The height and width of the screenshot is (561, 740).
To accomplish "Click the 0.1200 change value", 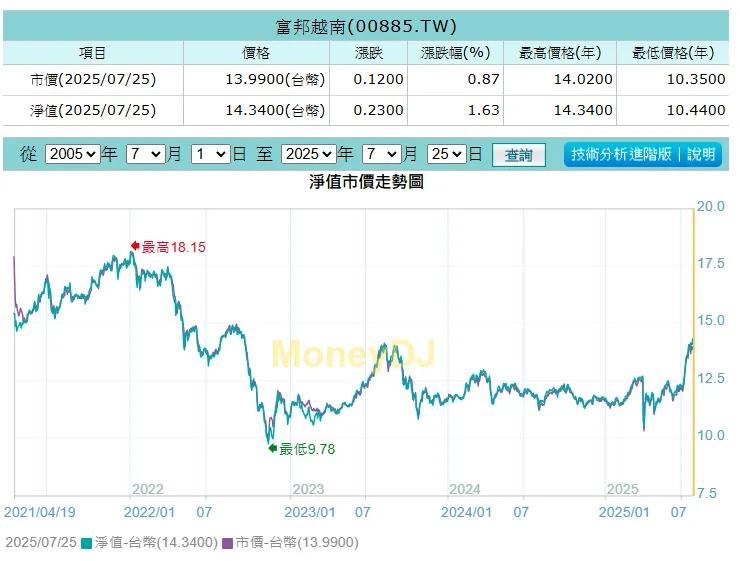I will point(378,79).
